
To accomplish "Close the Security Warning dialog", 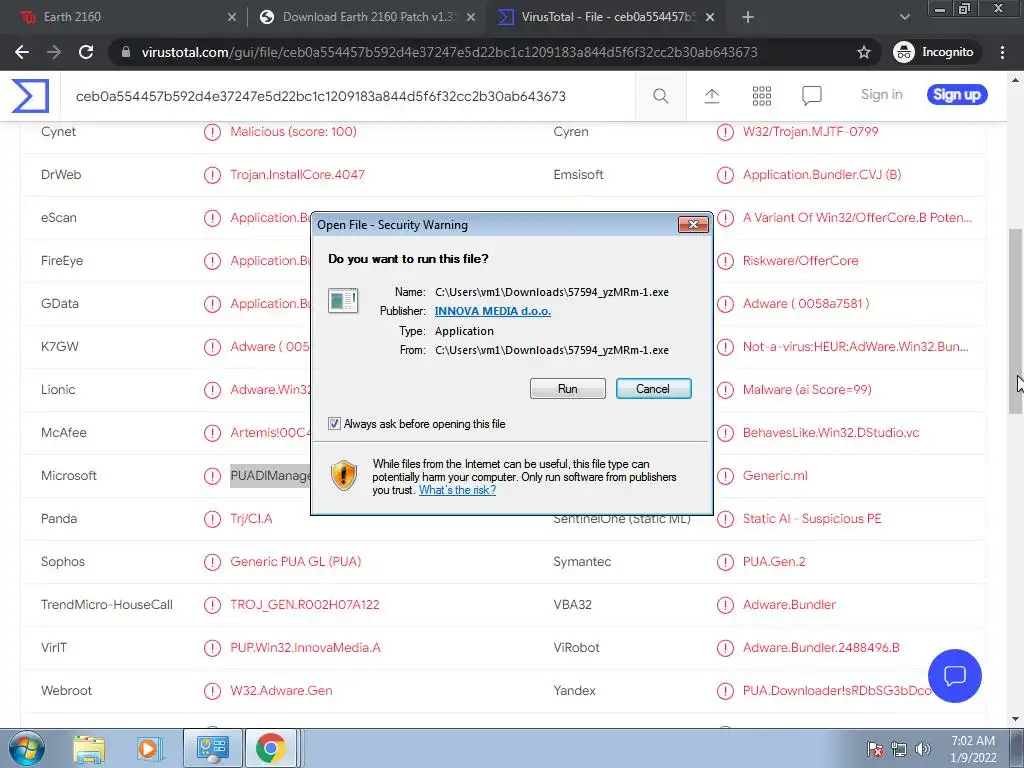I will pos(693,225).
